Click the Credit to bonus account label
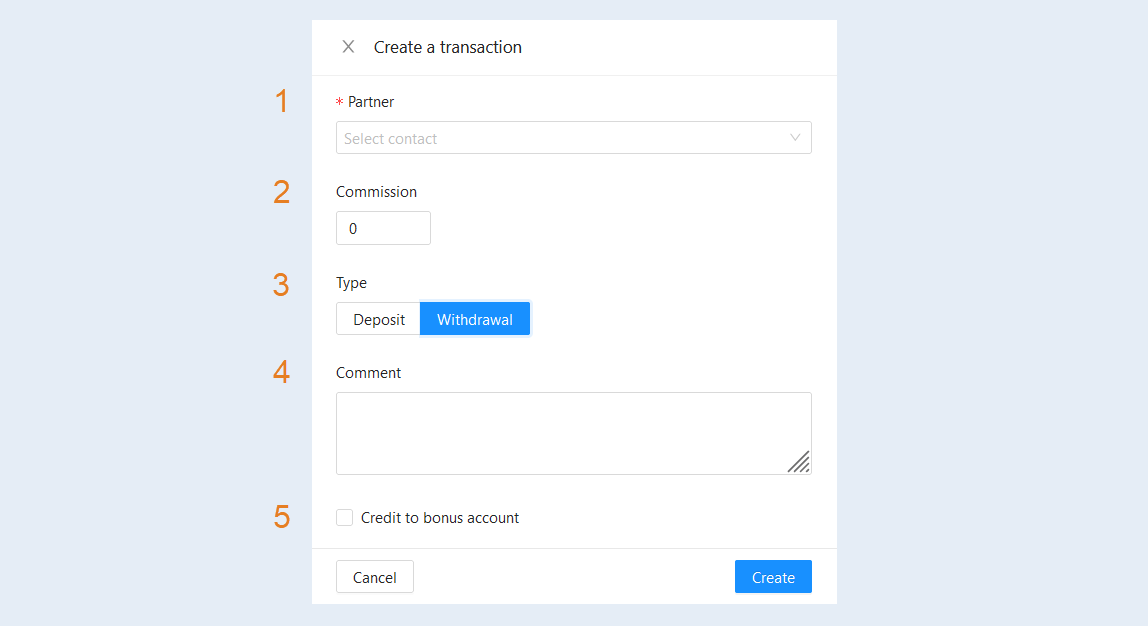This screenshot has width=1148, height=626. coord(439,518)
